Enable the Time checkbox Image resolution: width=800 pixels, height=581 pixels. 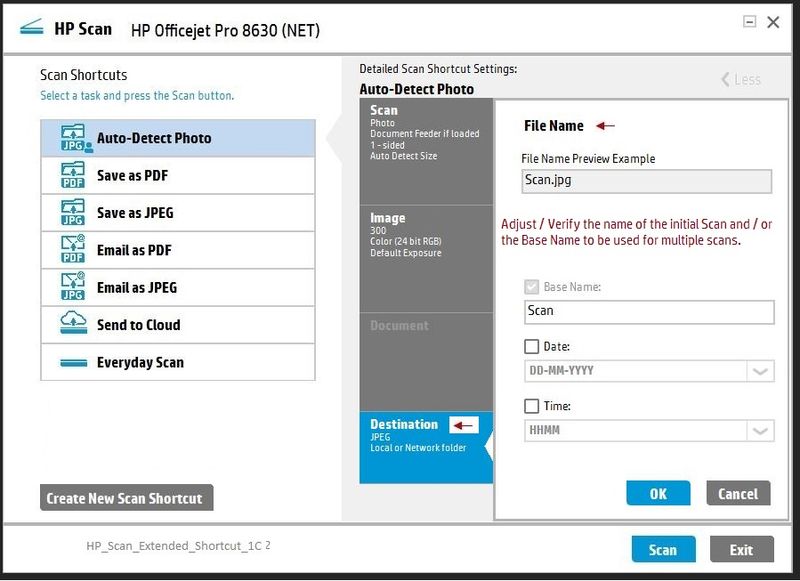click(532, 406)
